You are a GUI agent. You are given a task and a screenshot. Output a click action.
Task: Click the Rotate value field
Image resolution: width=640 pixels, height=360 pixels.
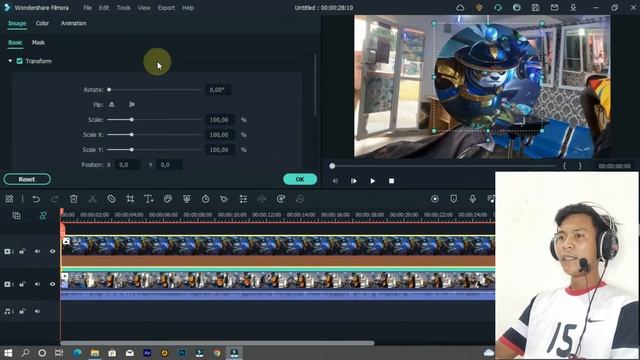tap(218, 90)
